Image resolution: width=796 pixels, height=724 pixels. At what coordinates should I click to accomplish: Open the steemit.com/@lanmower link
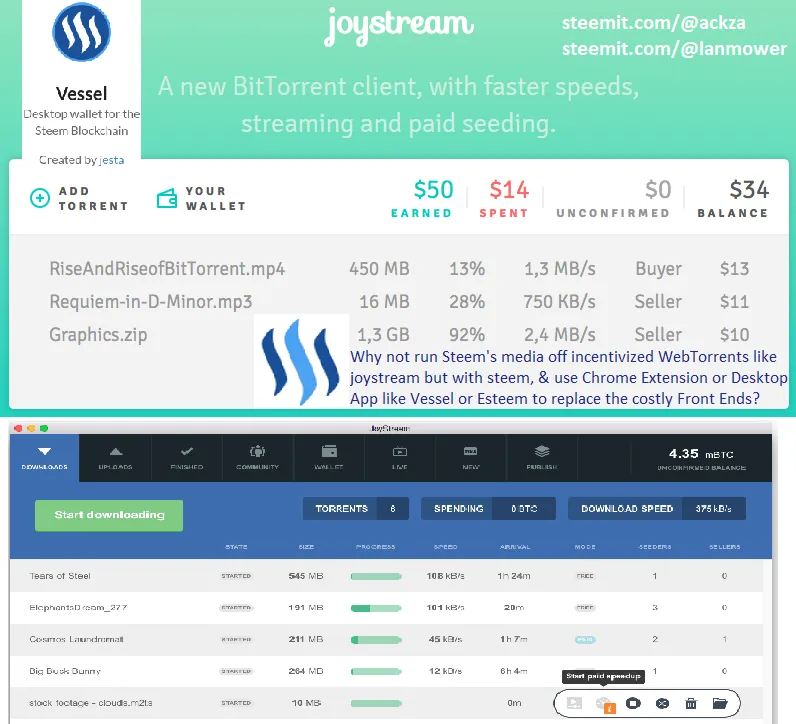tap(674, 49)
